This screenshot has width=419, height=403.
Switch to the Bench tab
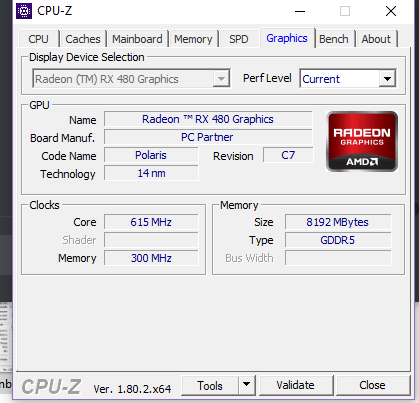click(x=334, y=39)
